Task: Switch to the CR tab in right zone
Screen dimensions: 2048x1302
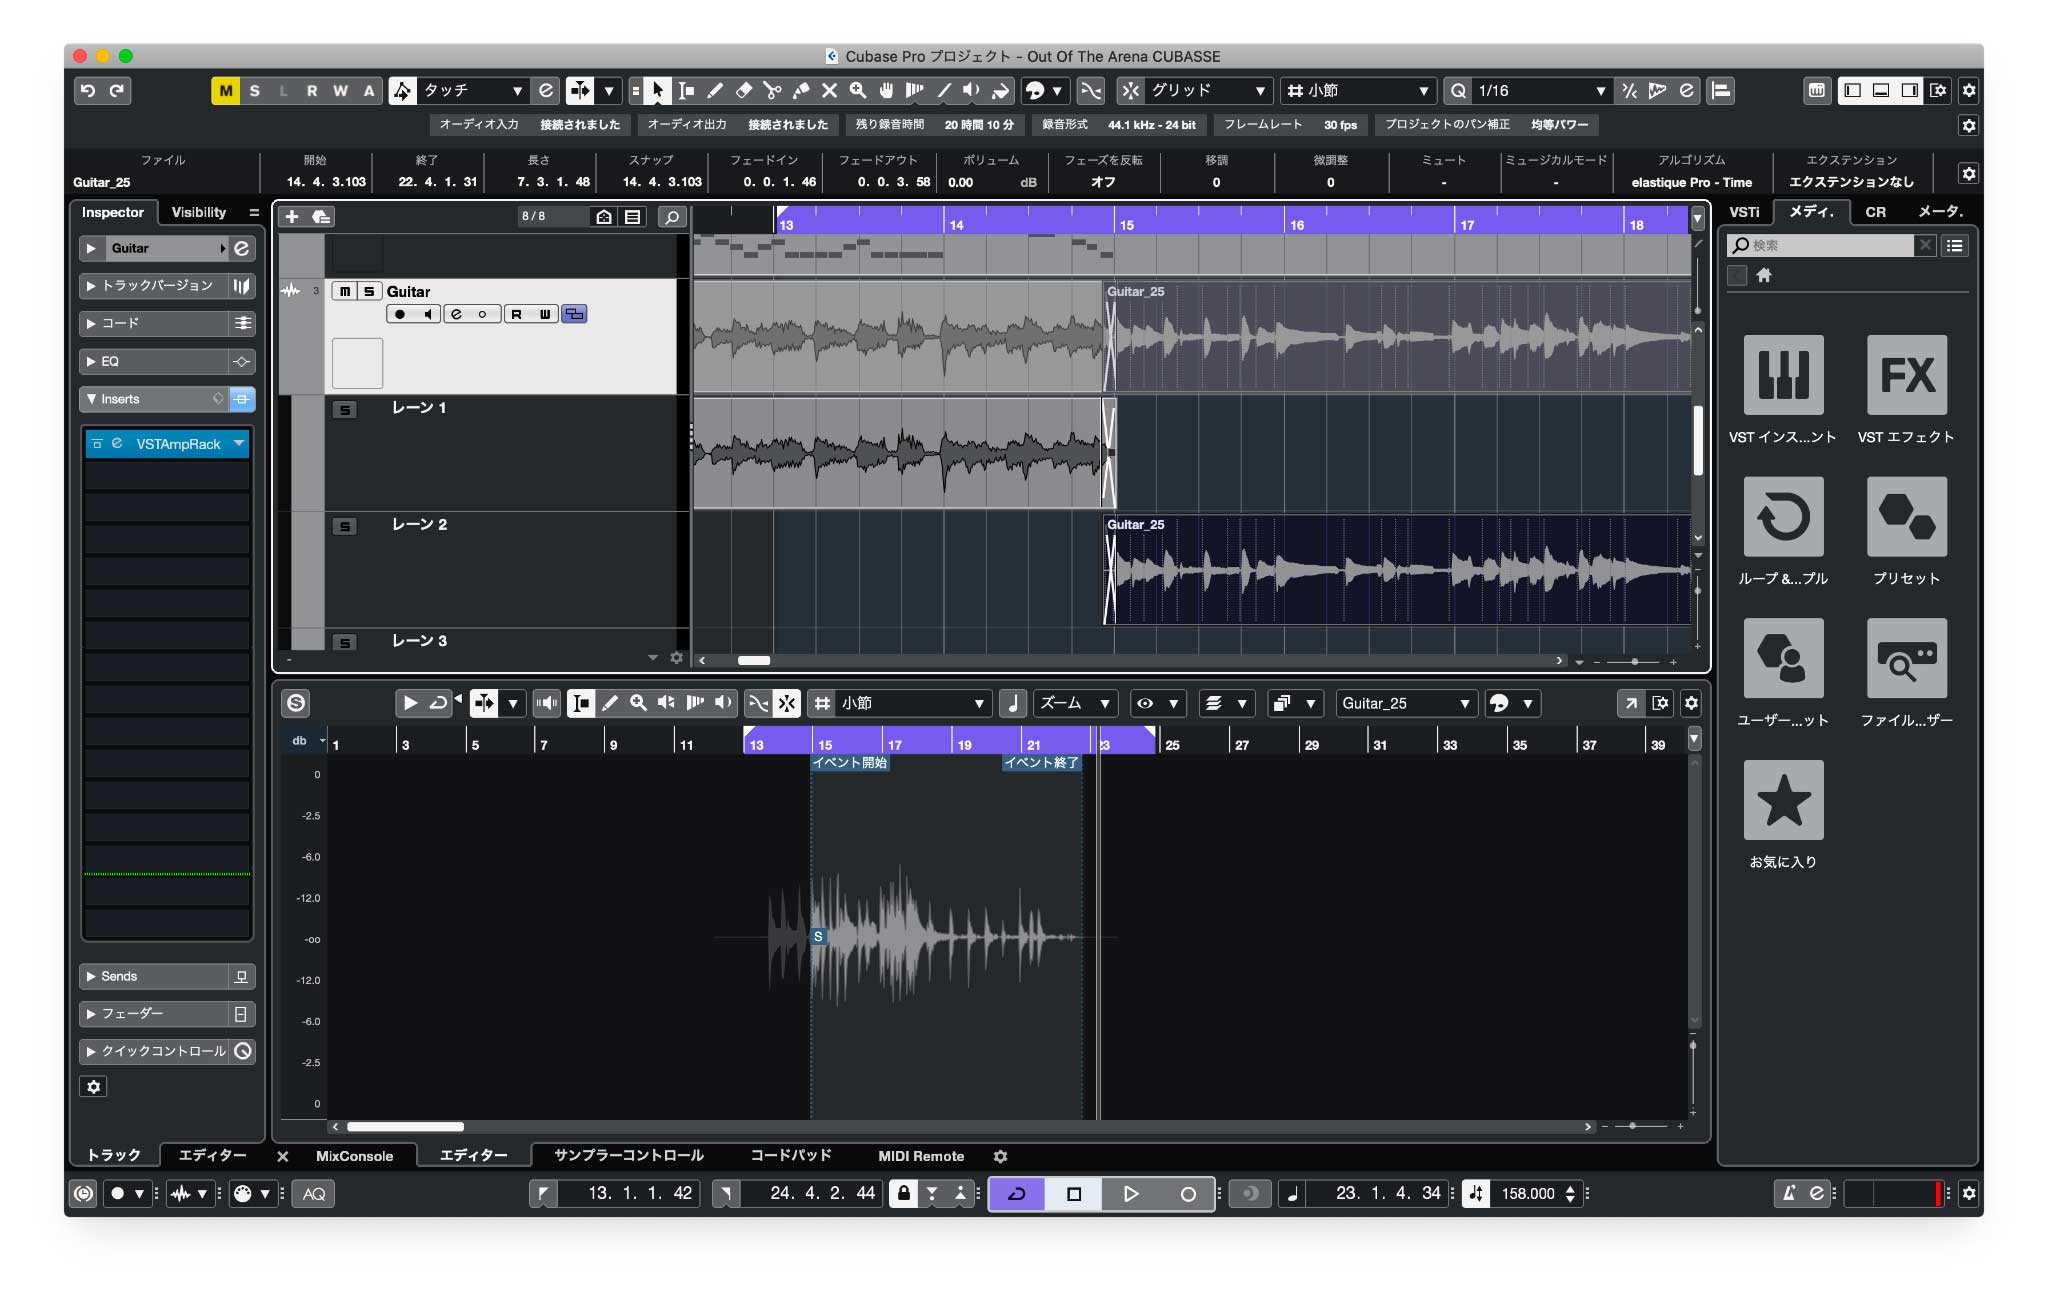Action: (x=1875, y=212)
